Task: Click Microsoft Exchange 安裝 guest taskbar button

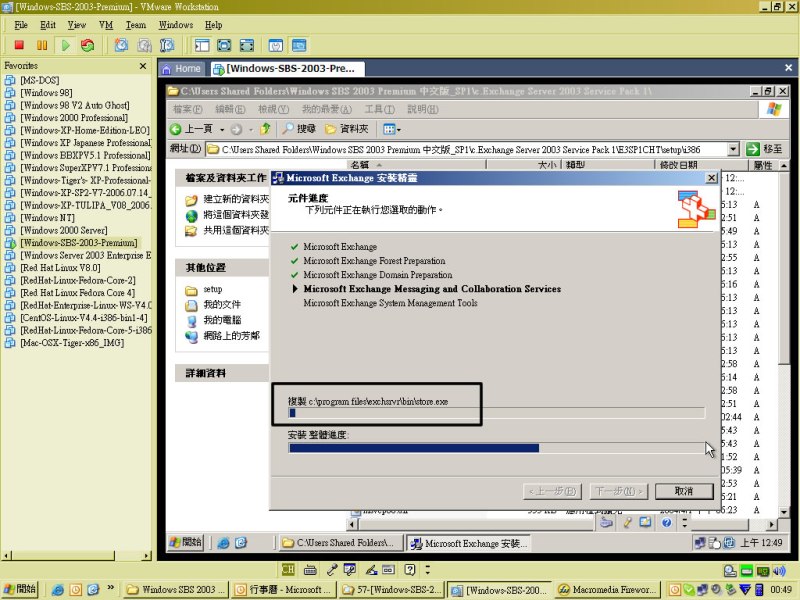Action: (x=469, y=543)
